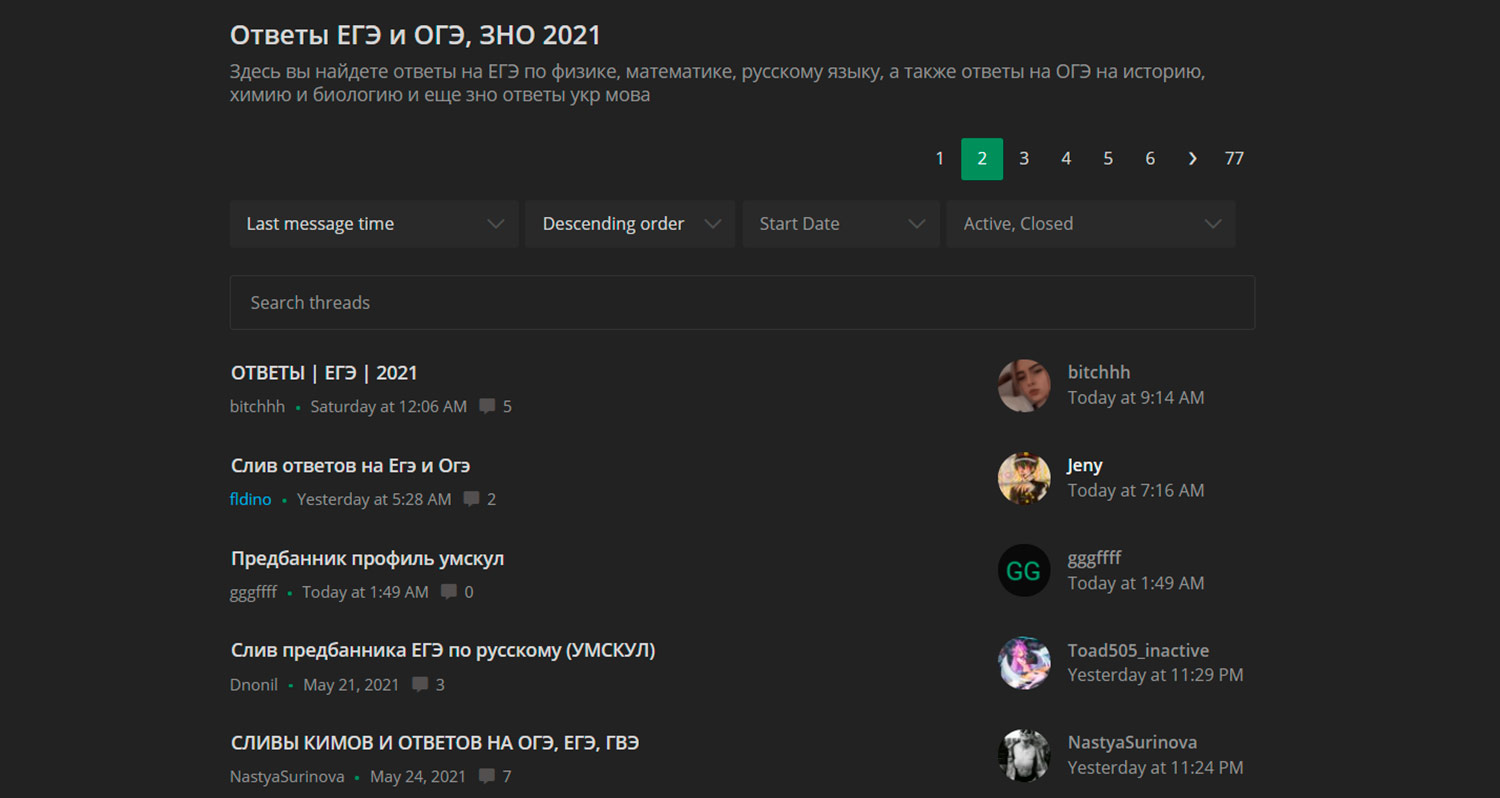Screen dimensions: 1500x798
Task: Click Jeny's user avatar picture
Action: (1024, 478)
